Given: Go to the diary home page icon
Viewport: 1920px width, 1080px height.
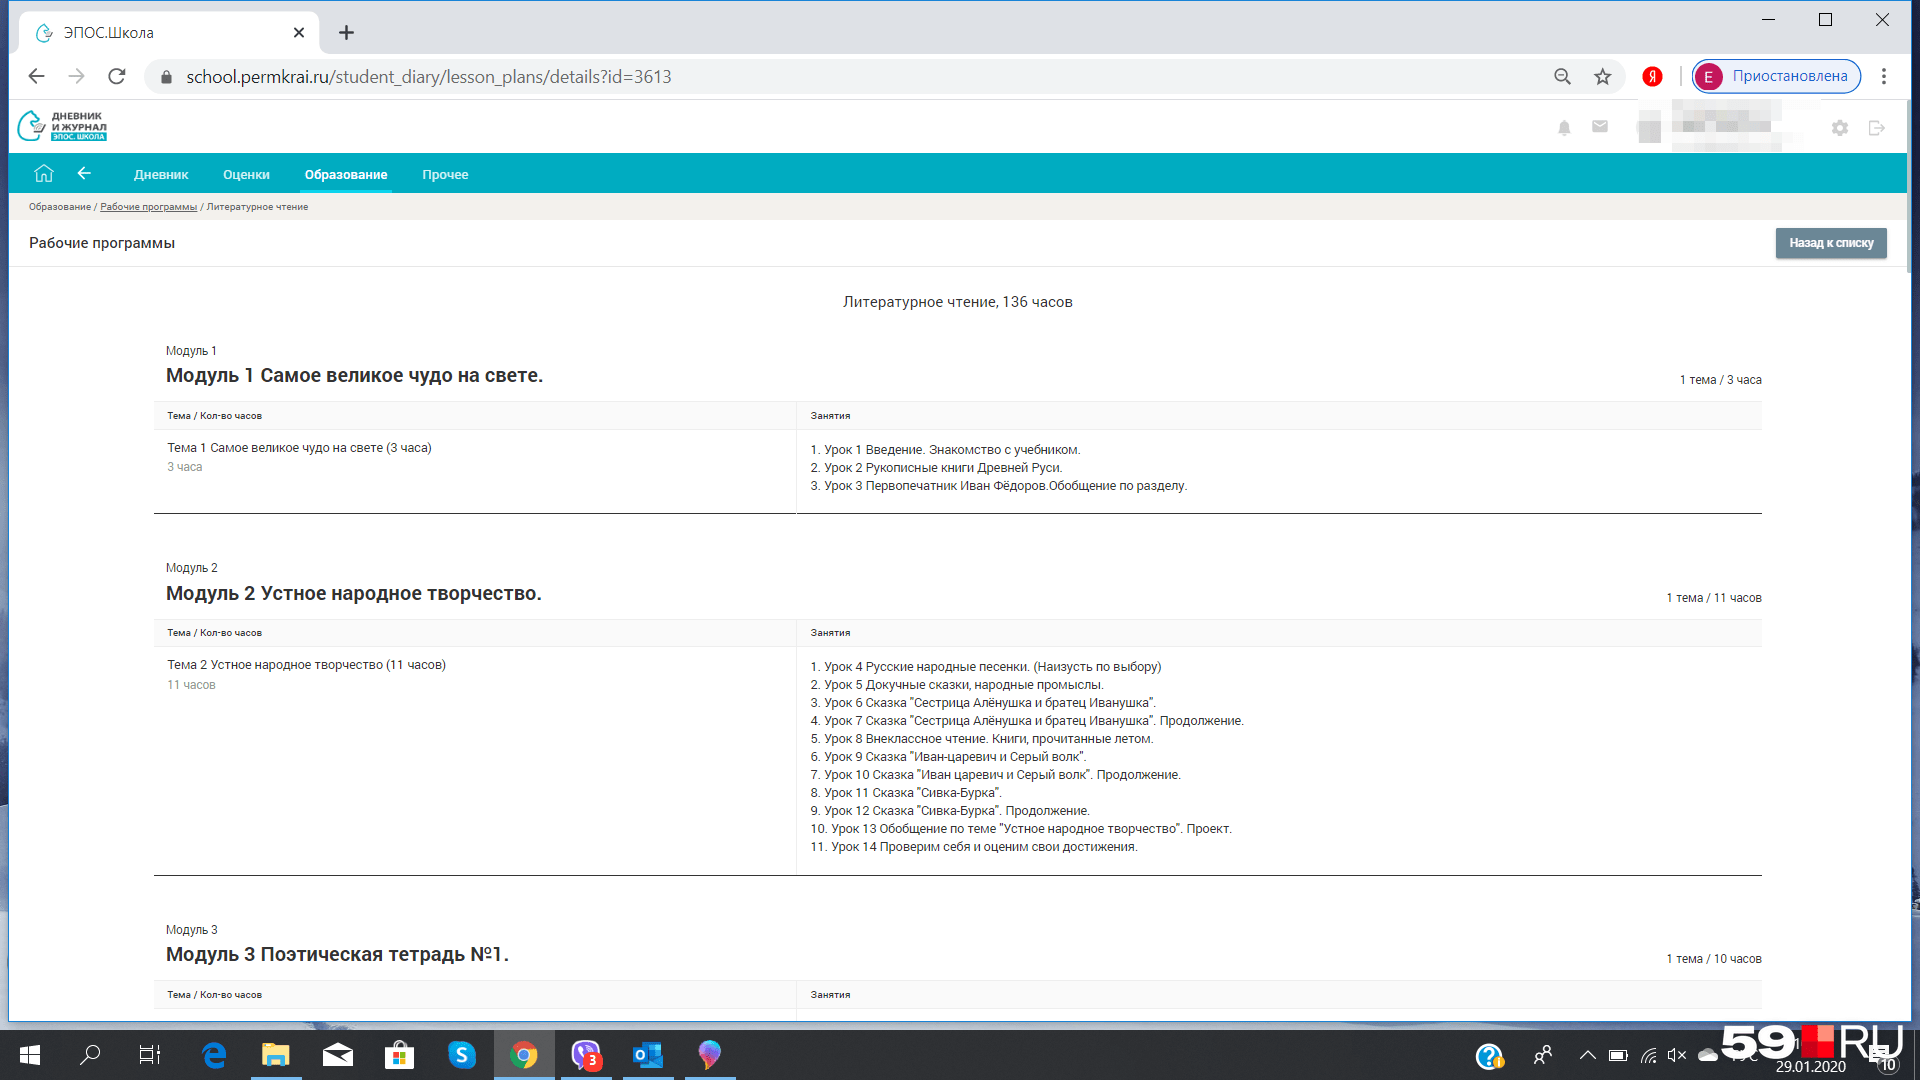Looking at the screenshot, I should coord(43,173).
